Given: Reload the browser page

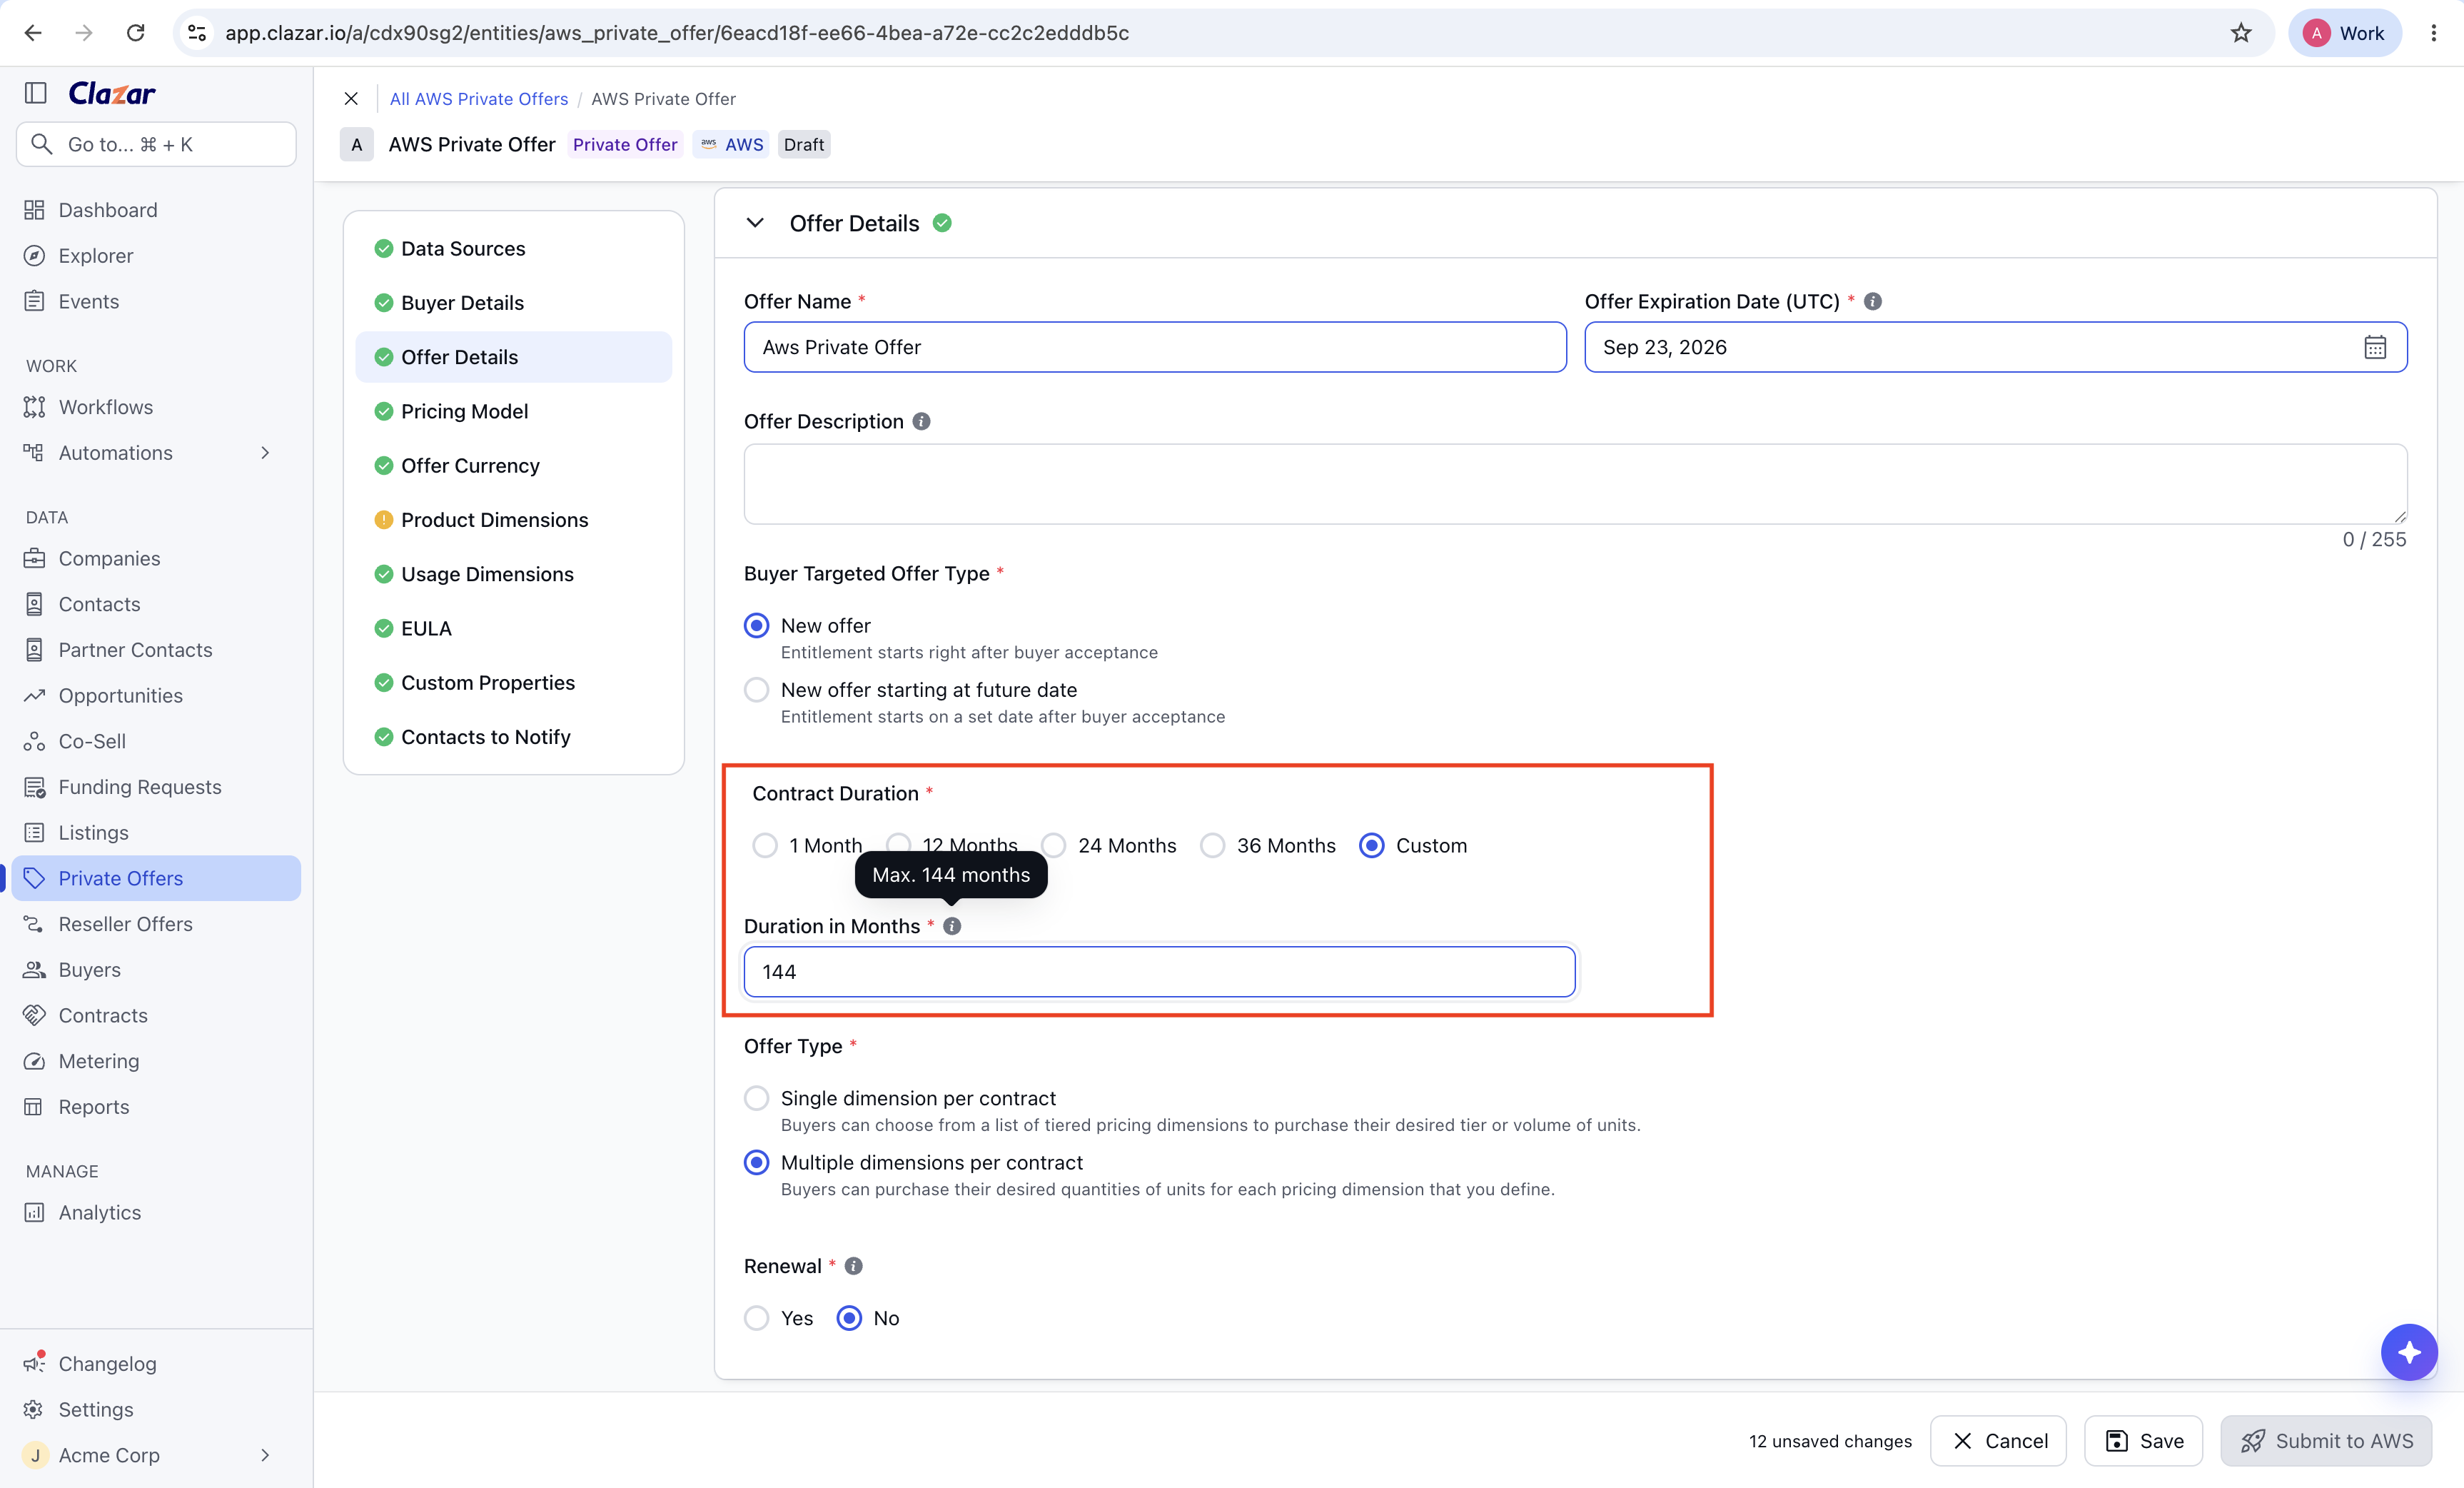Looking at the screenshot, I should 136,33.
